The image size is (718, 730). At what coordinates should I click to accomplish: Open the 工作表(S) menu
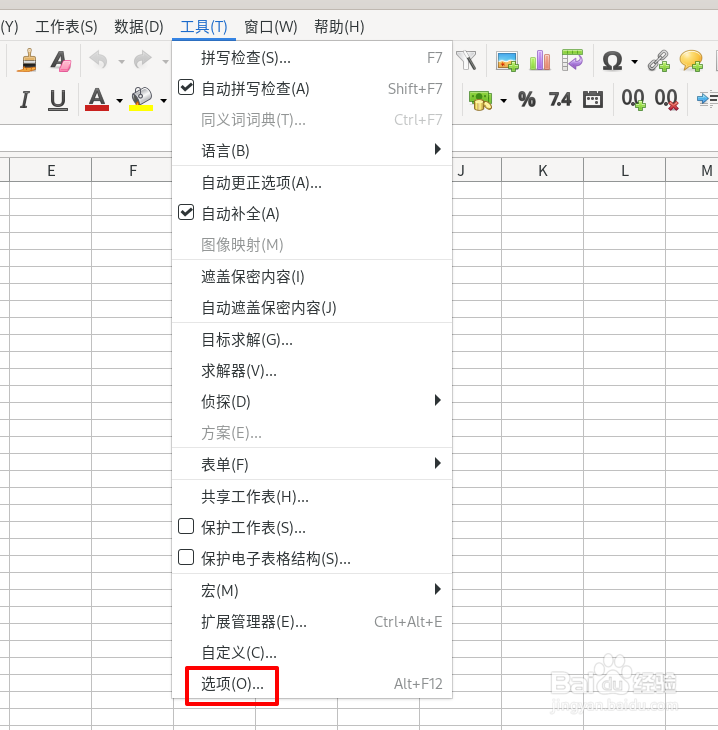(66, 27)
